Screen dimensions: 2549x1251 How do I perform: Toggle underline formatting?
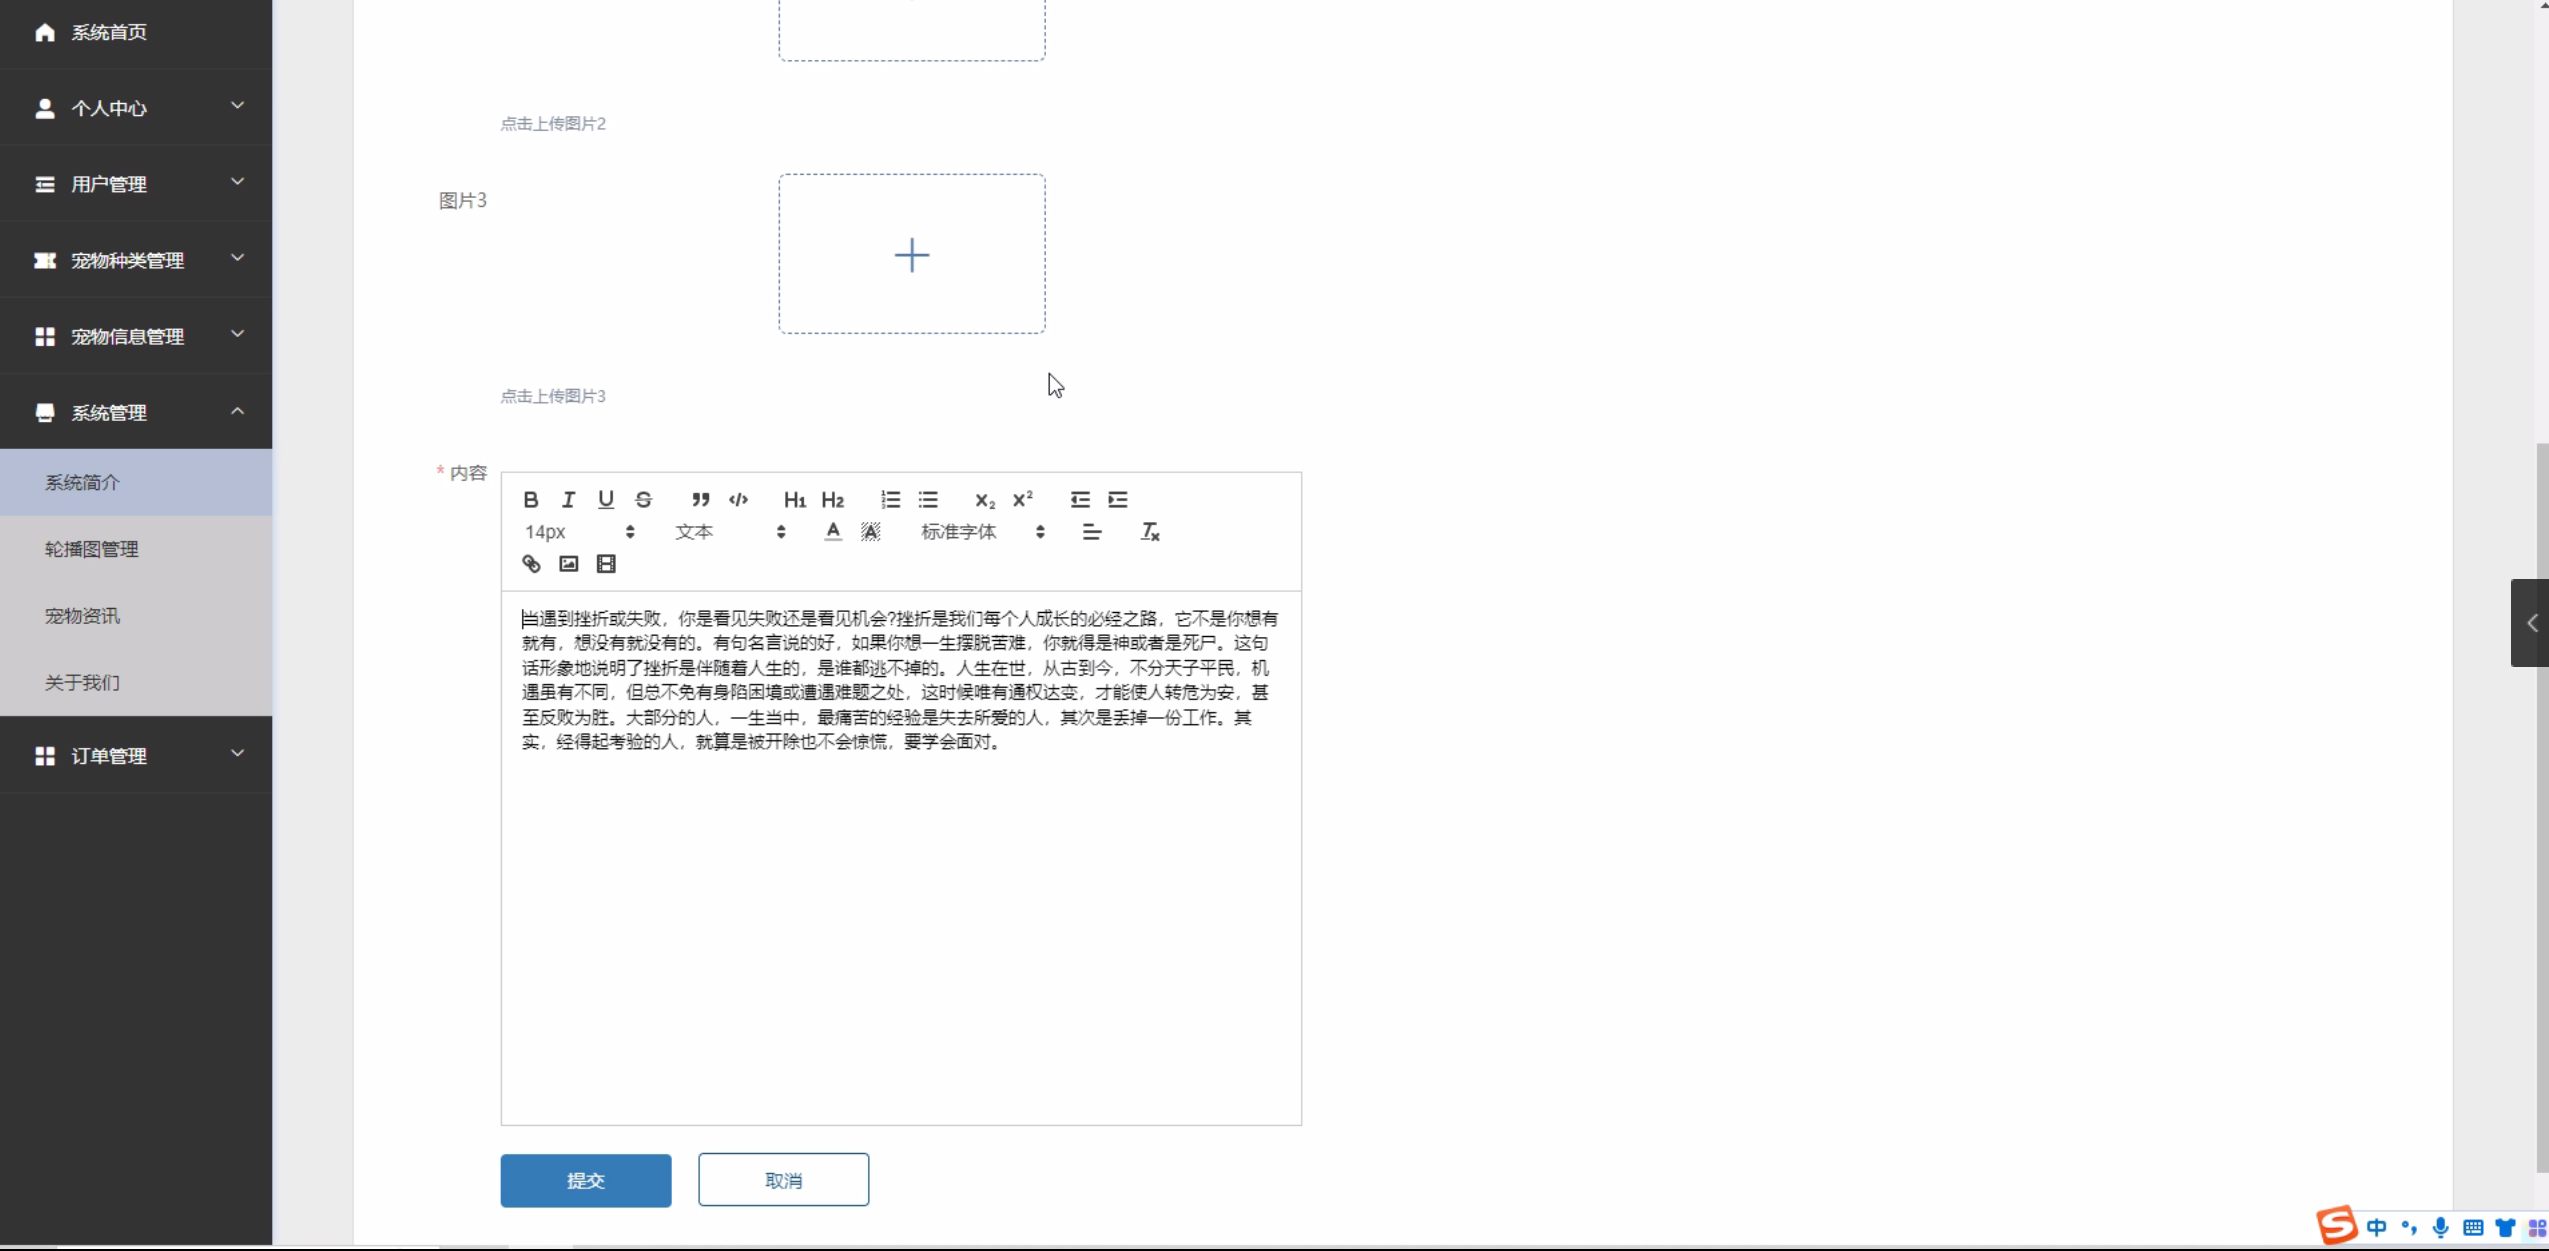tap(606, 499)
